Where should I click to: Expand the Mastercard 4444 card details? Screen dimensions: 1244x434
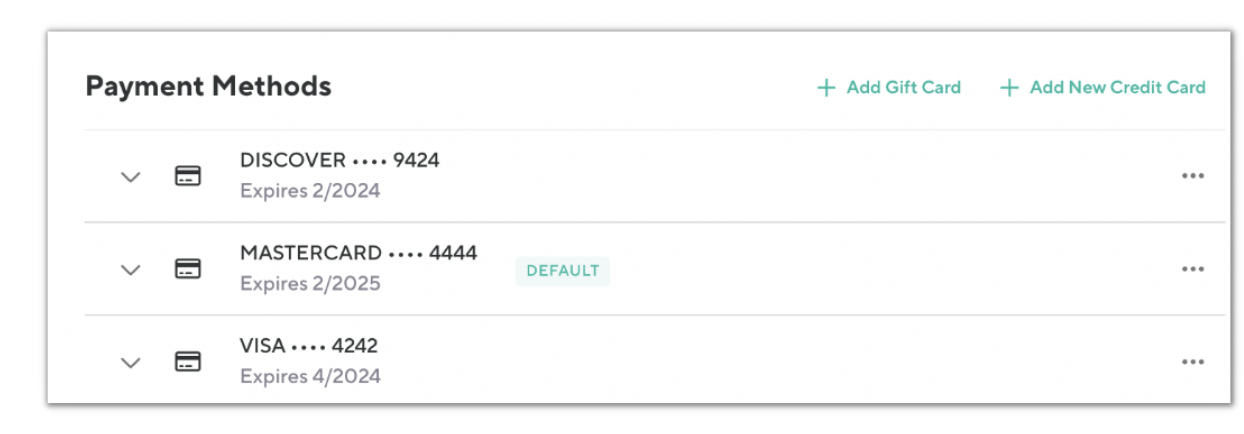pyautogui.click(x=131, y=270)
